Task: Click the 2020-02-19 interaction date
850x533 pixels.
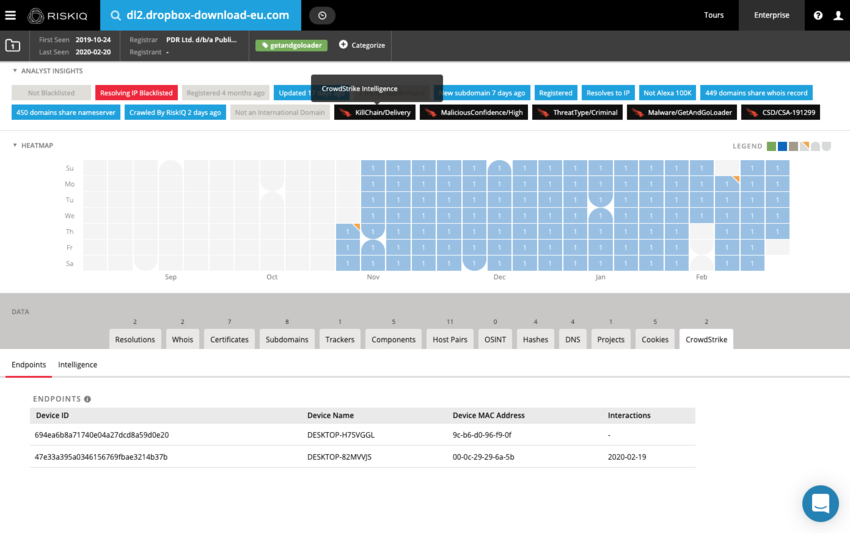Action: point(627,457)
